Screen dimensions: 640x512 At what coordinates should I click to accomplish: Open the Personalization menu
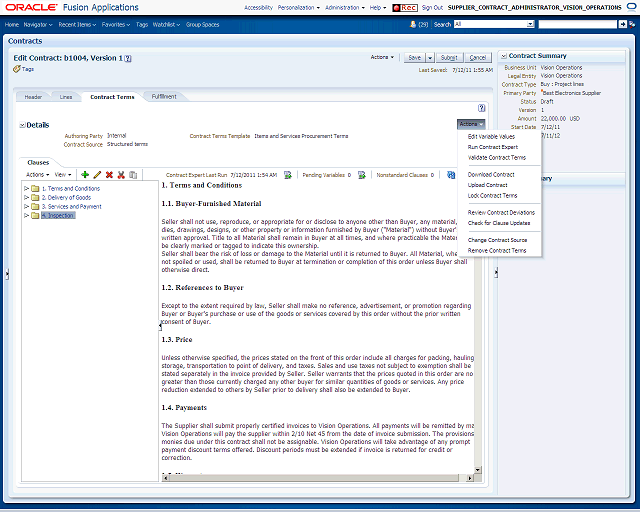click(298, 8)
